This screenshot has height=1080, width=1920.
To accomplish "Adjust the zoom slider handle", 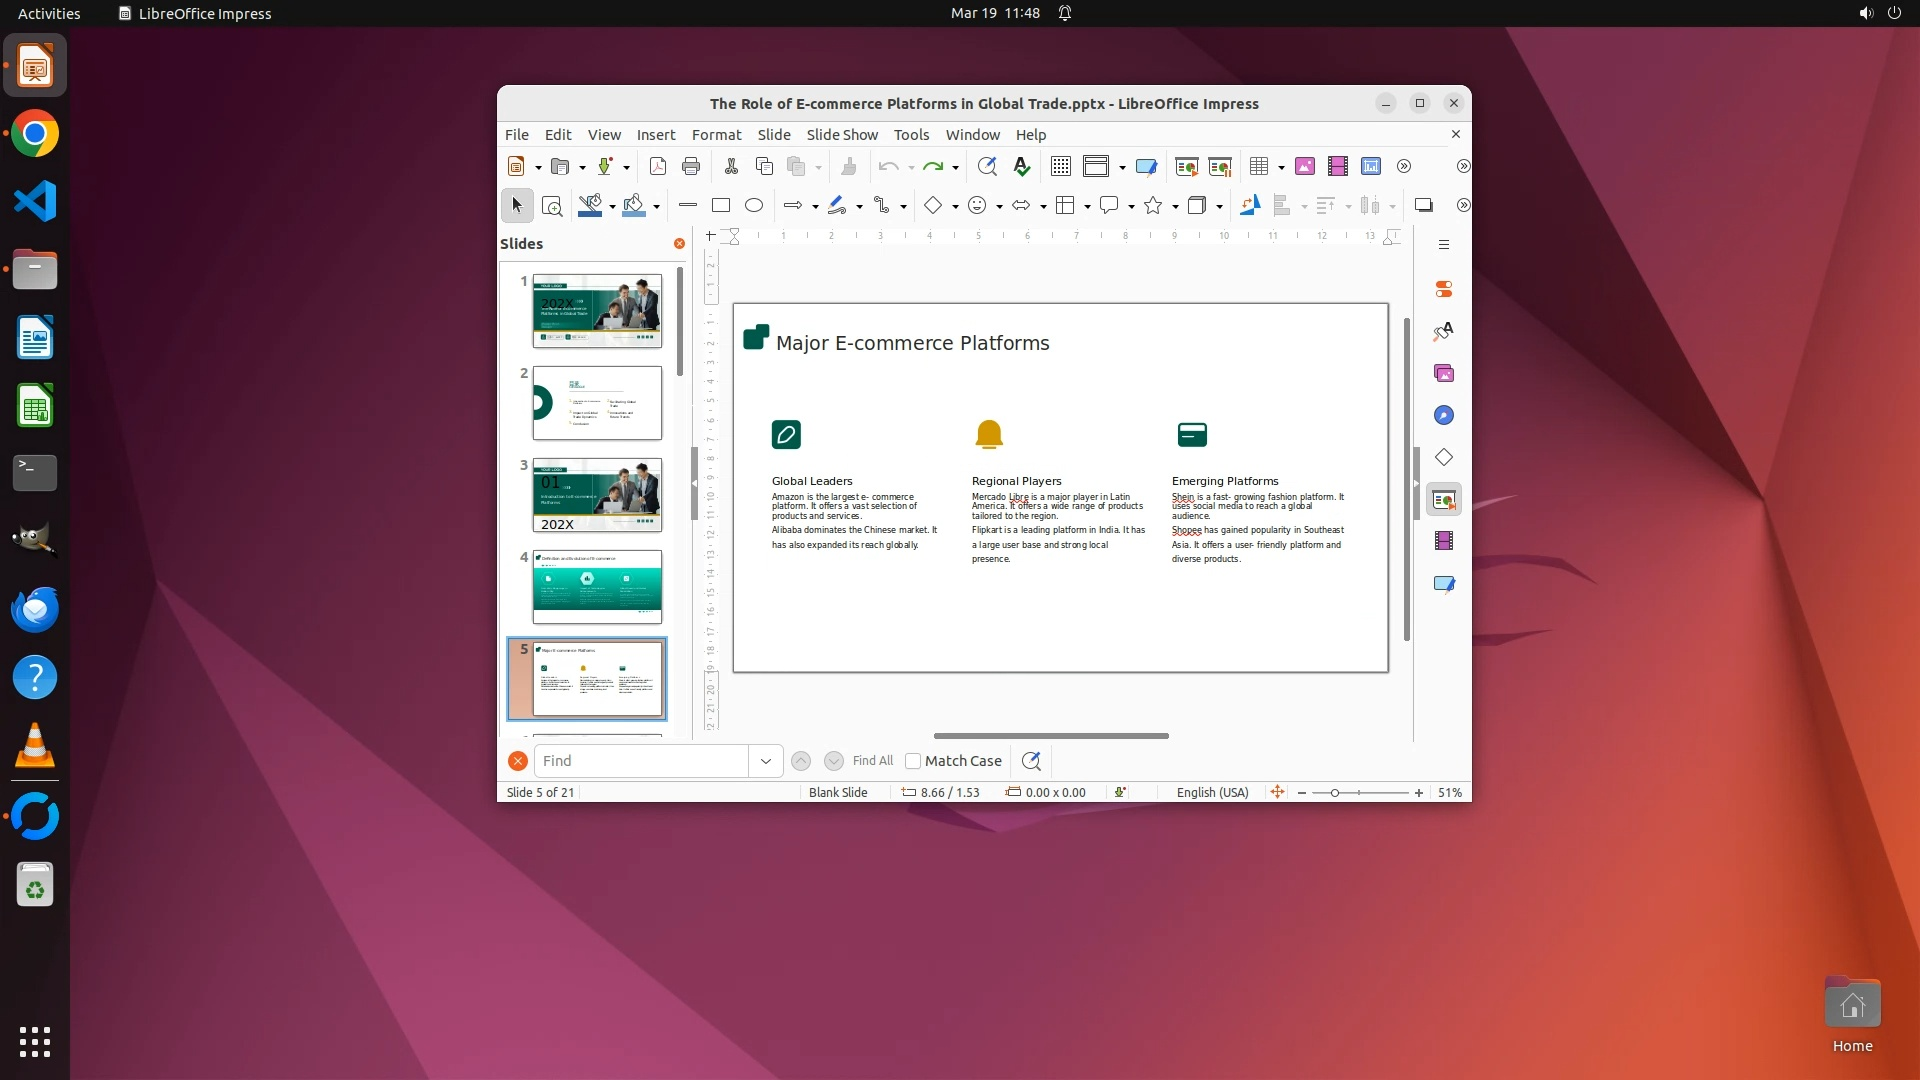I will [1334, 793].
